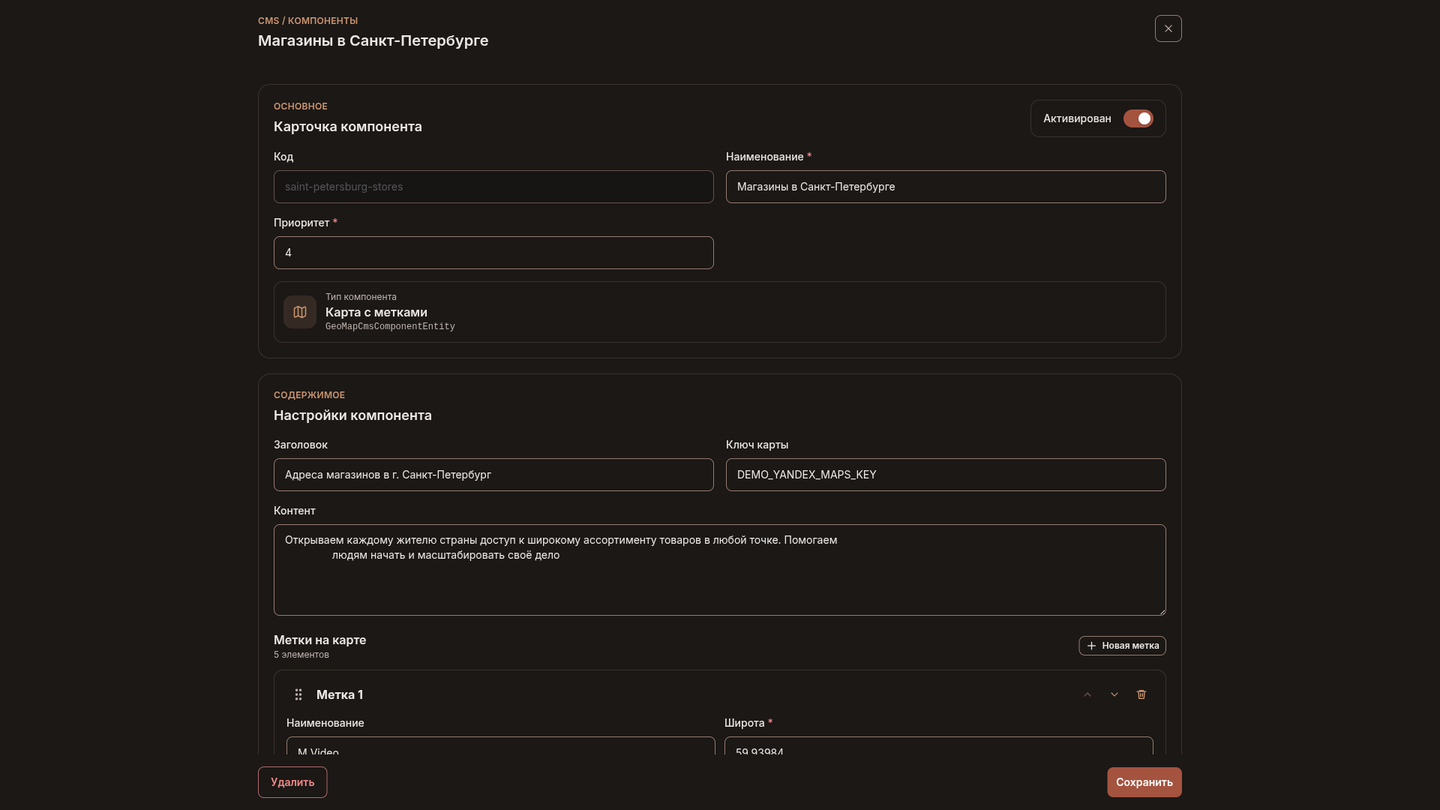
Task: Click the 'Карта с метками' type label
Action: pyautogui.click(x=376, y=312)
